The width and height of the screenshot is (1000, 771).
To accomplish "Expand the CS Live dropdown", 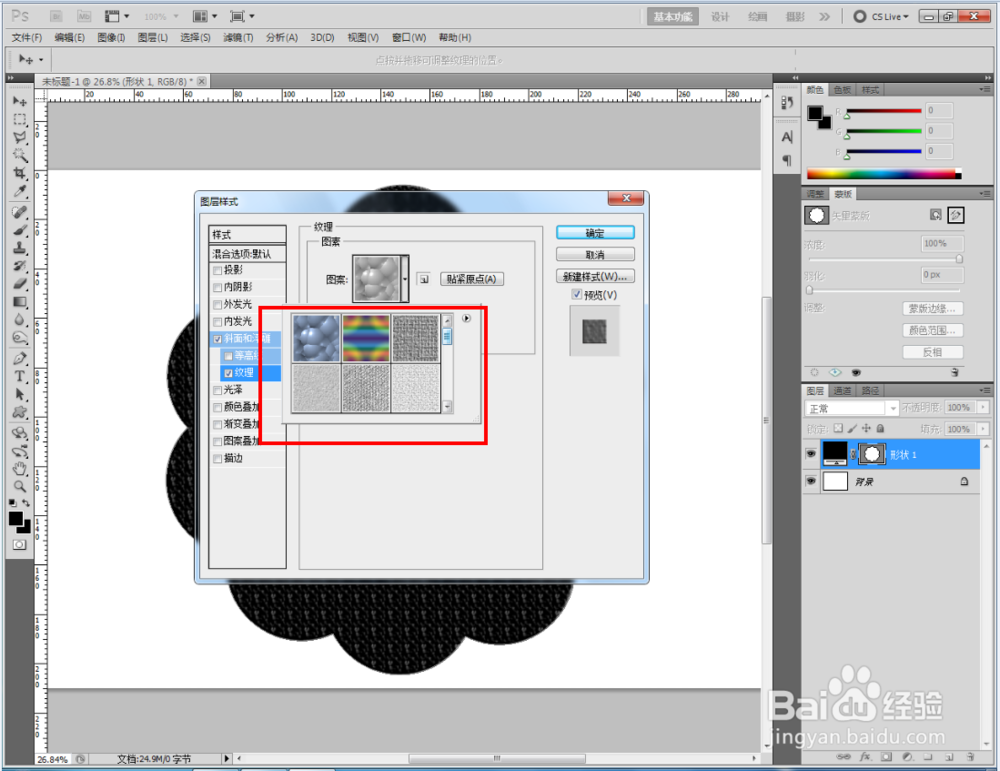I will (890, 17).
